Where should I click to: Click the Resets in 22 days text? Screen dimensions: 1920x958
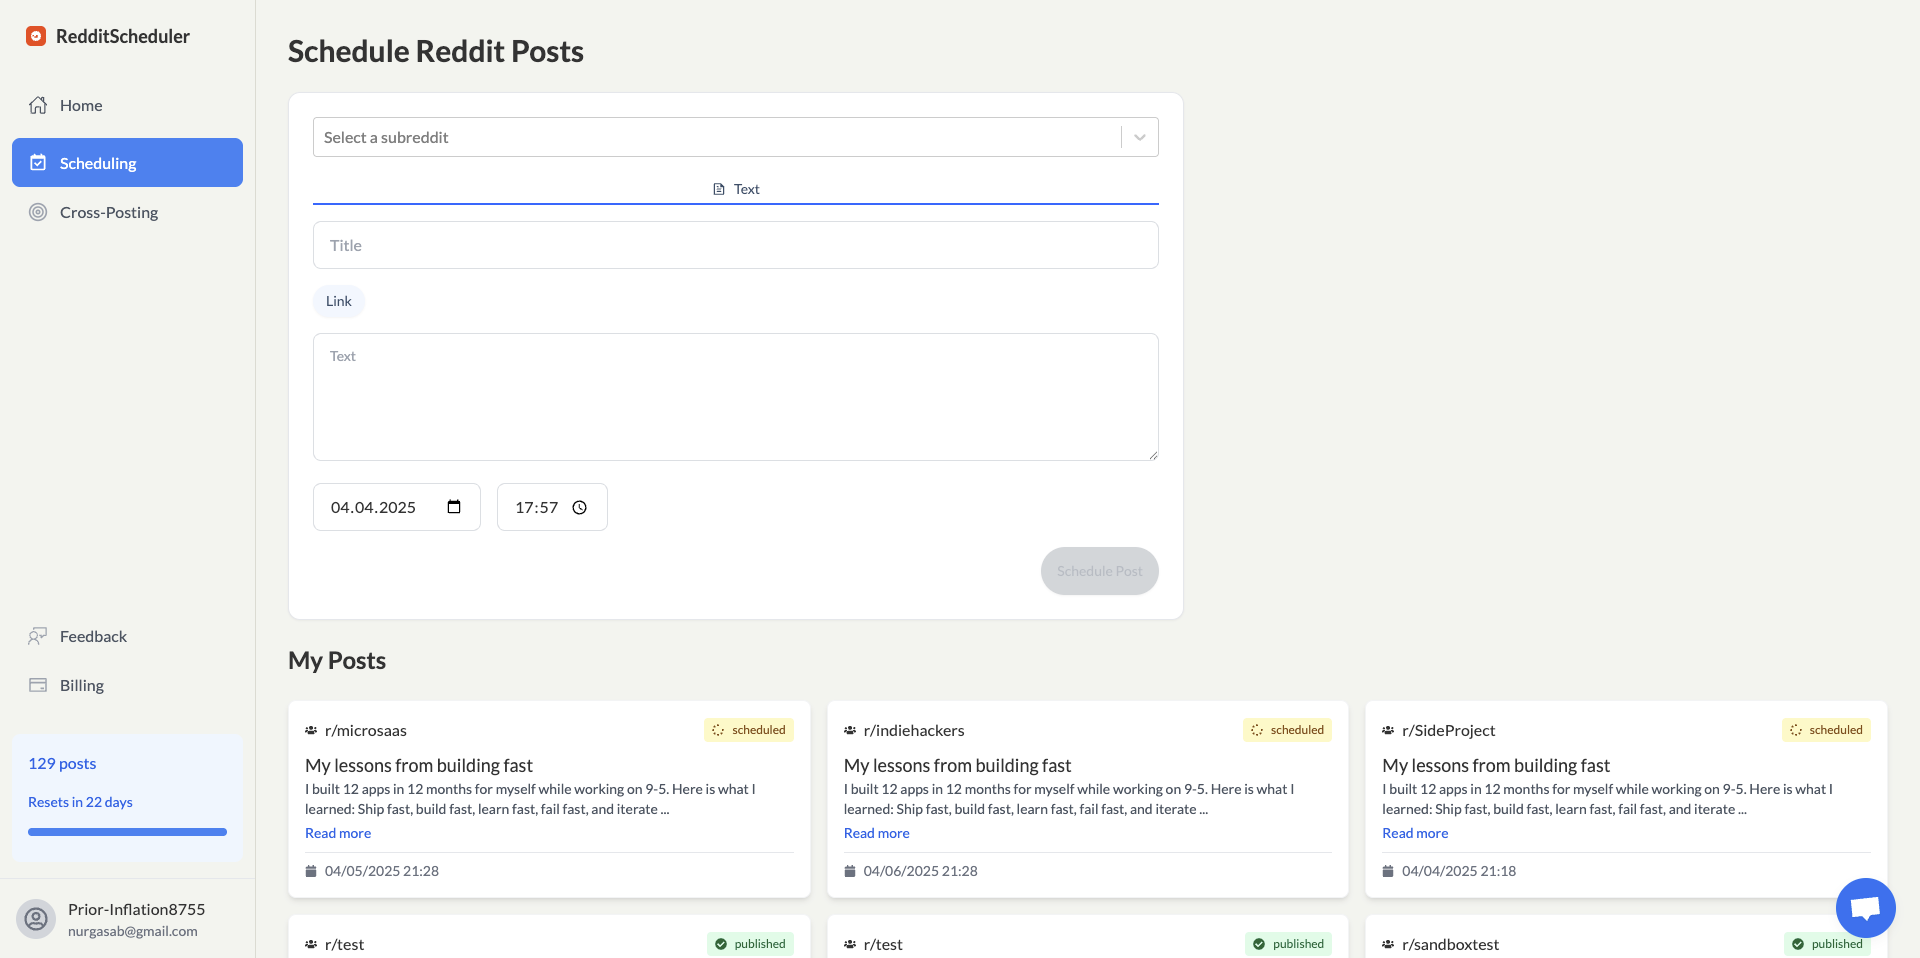[x=80, y=802]
